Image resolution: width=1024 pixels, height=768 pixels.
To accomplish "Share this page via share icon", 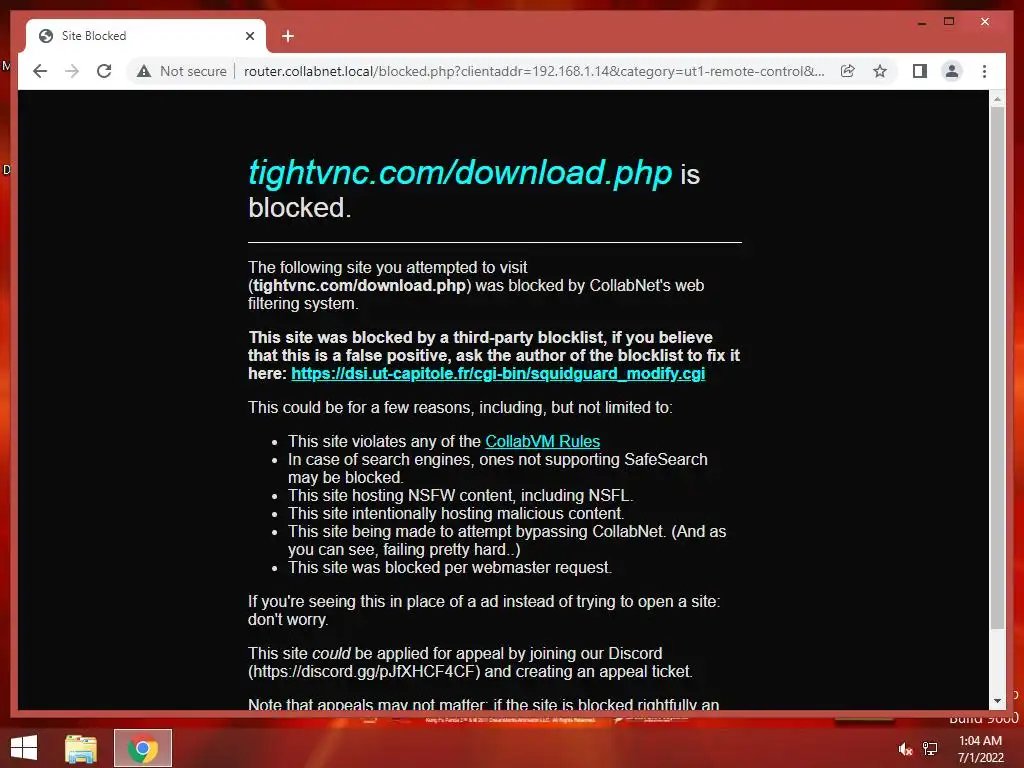I will 848,71.
